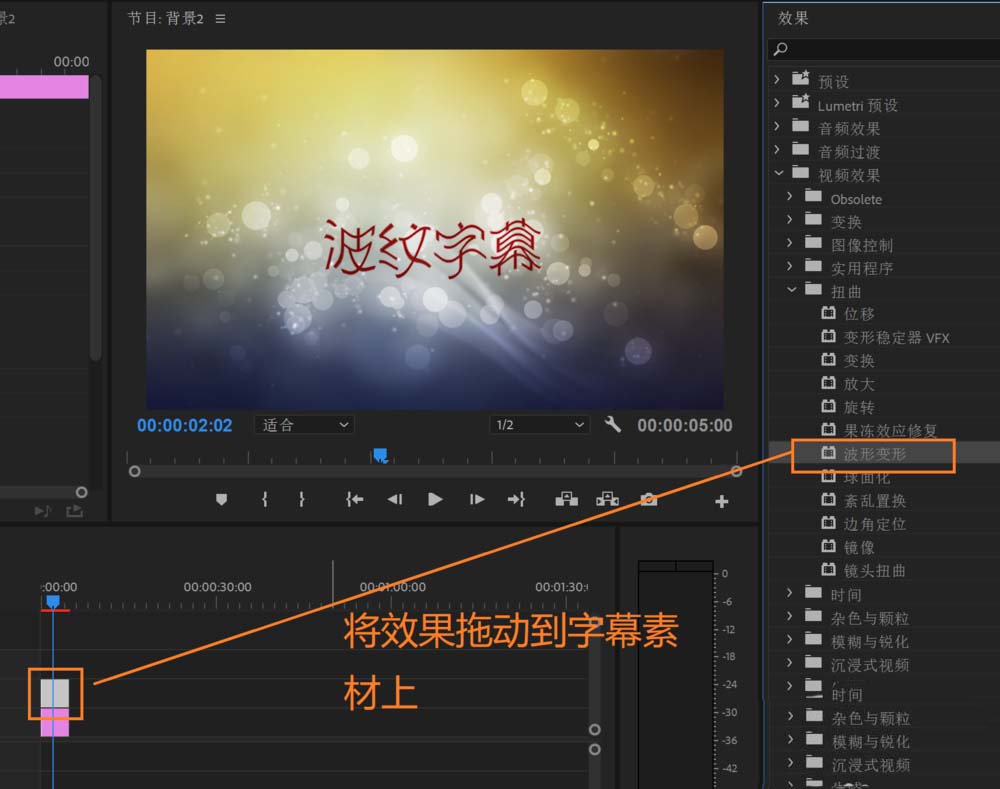The image size is (1000, 789).
Task: Open the 节目 panel menu icon
Action: (220, 19)
